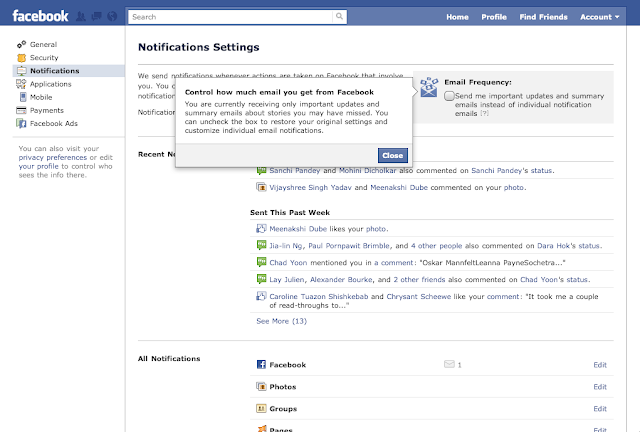Select Security settings in sidebar

(x=44, y=58)
